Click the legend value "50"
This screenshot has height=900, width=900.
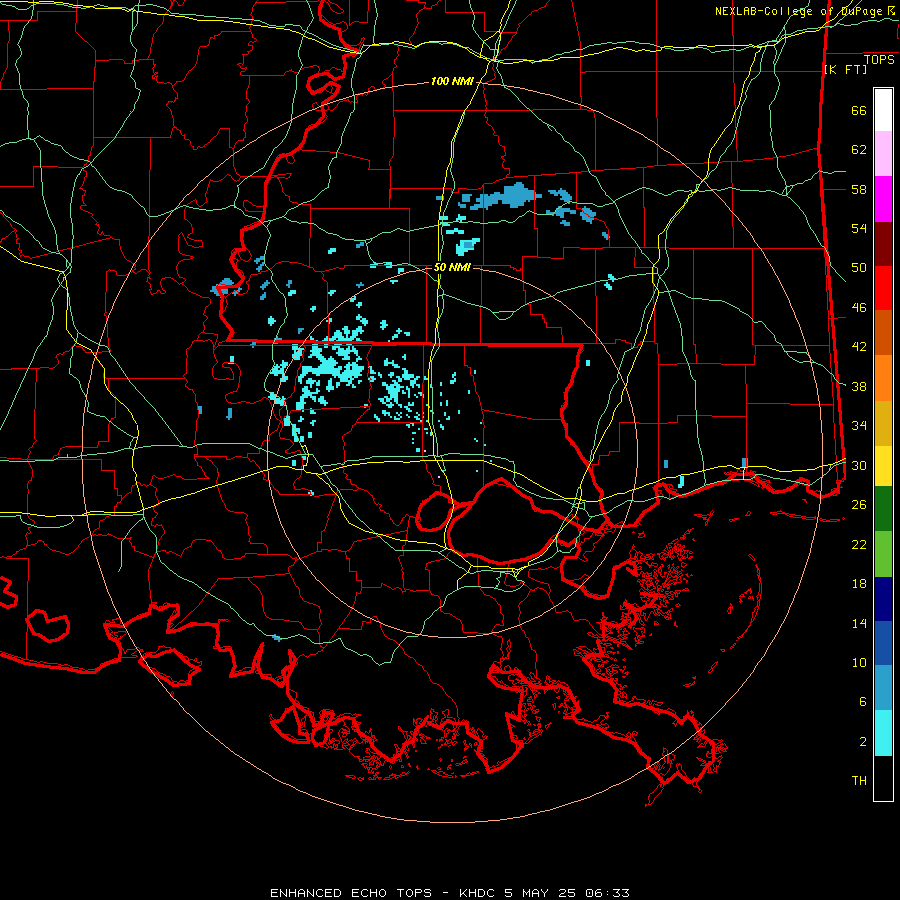coord(859,268)
